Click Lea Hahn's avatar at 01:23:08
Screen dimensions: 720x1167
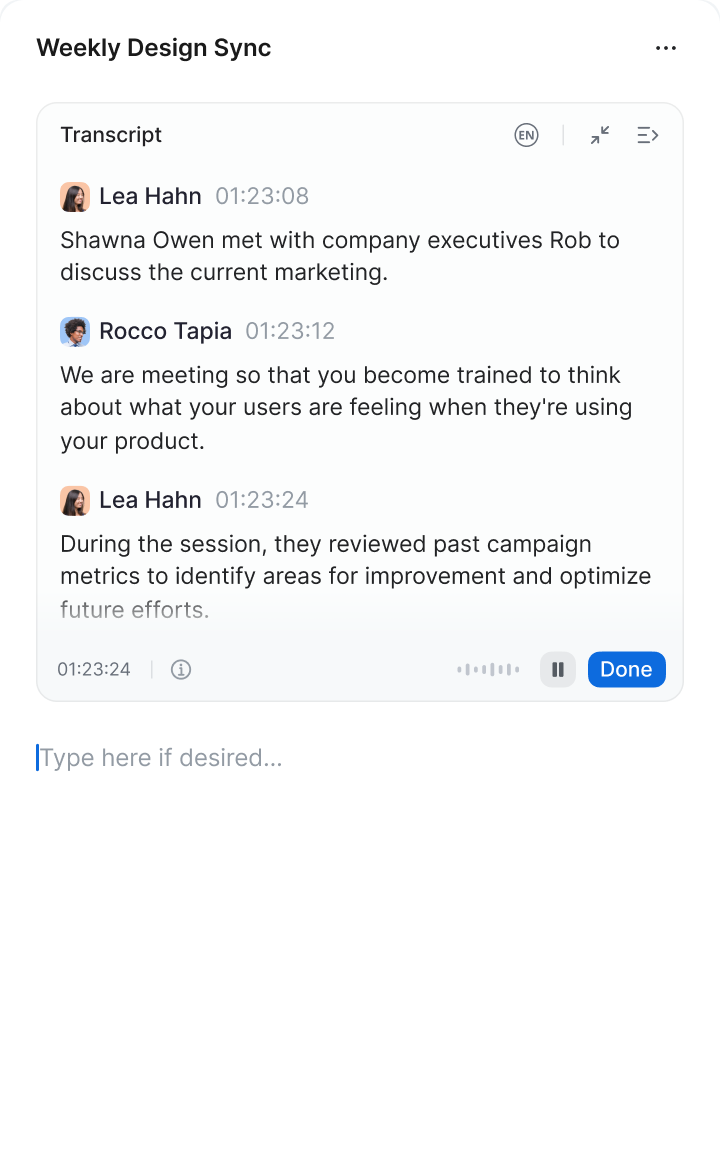pos(75,197)
